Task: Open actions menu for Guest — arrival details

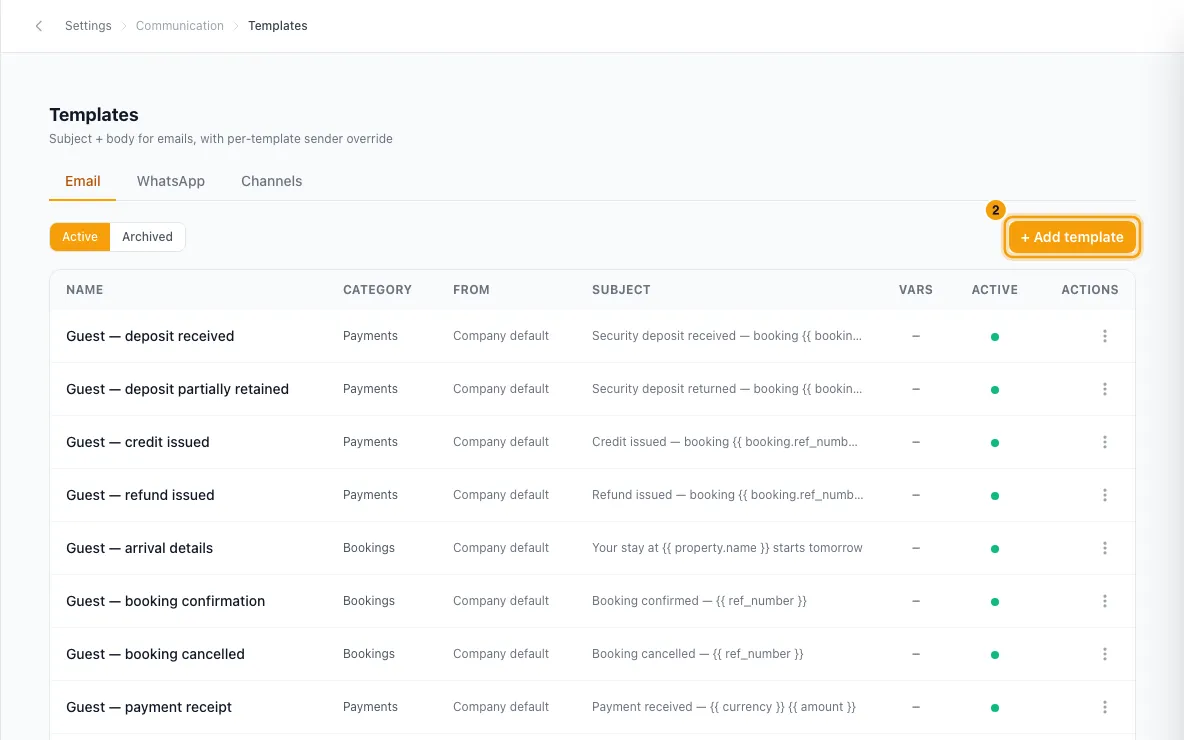Action: click(1104, 548)
